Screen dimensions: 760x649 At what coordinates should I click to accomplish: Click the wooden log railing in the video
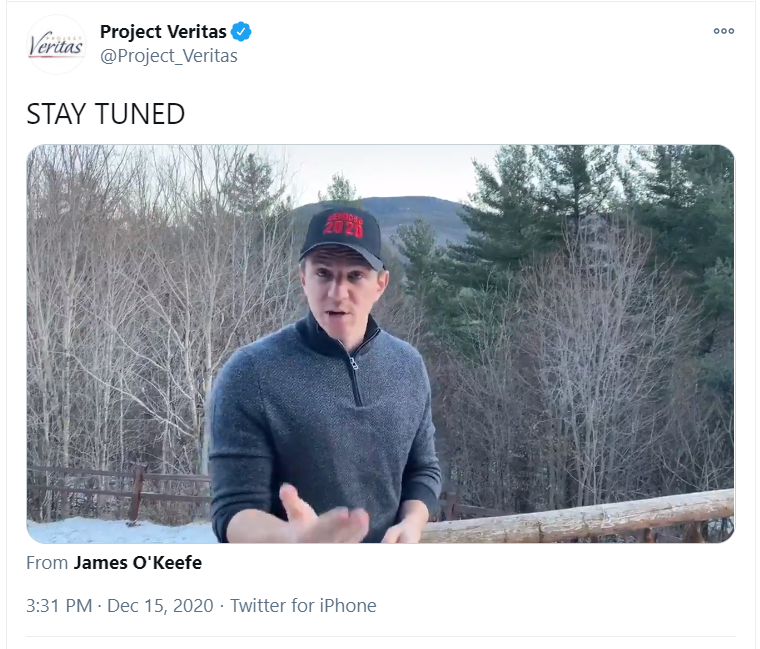(x=600, y=515)
